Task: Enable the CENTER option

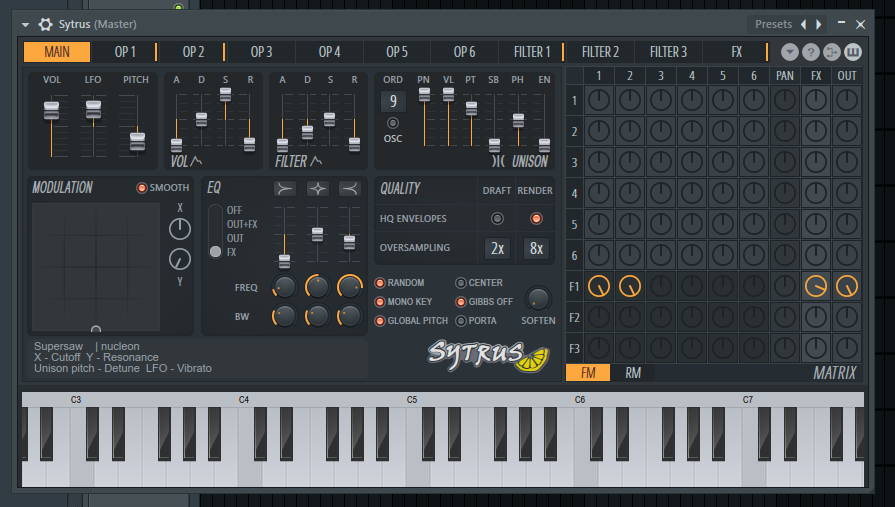Action: 461,283
